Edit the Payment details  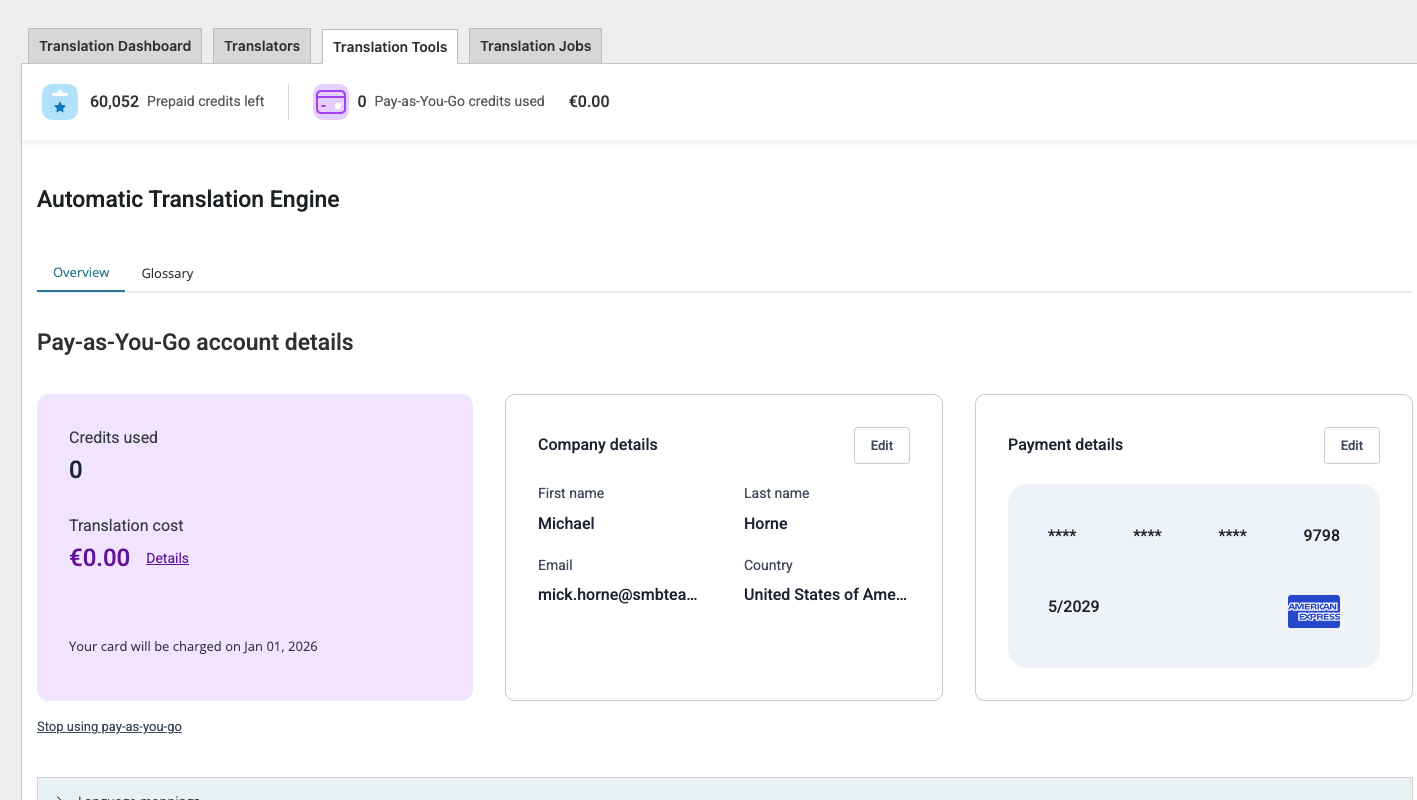[x=1351, y=446]
